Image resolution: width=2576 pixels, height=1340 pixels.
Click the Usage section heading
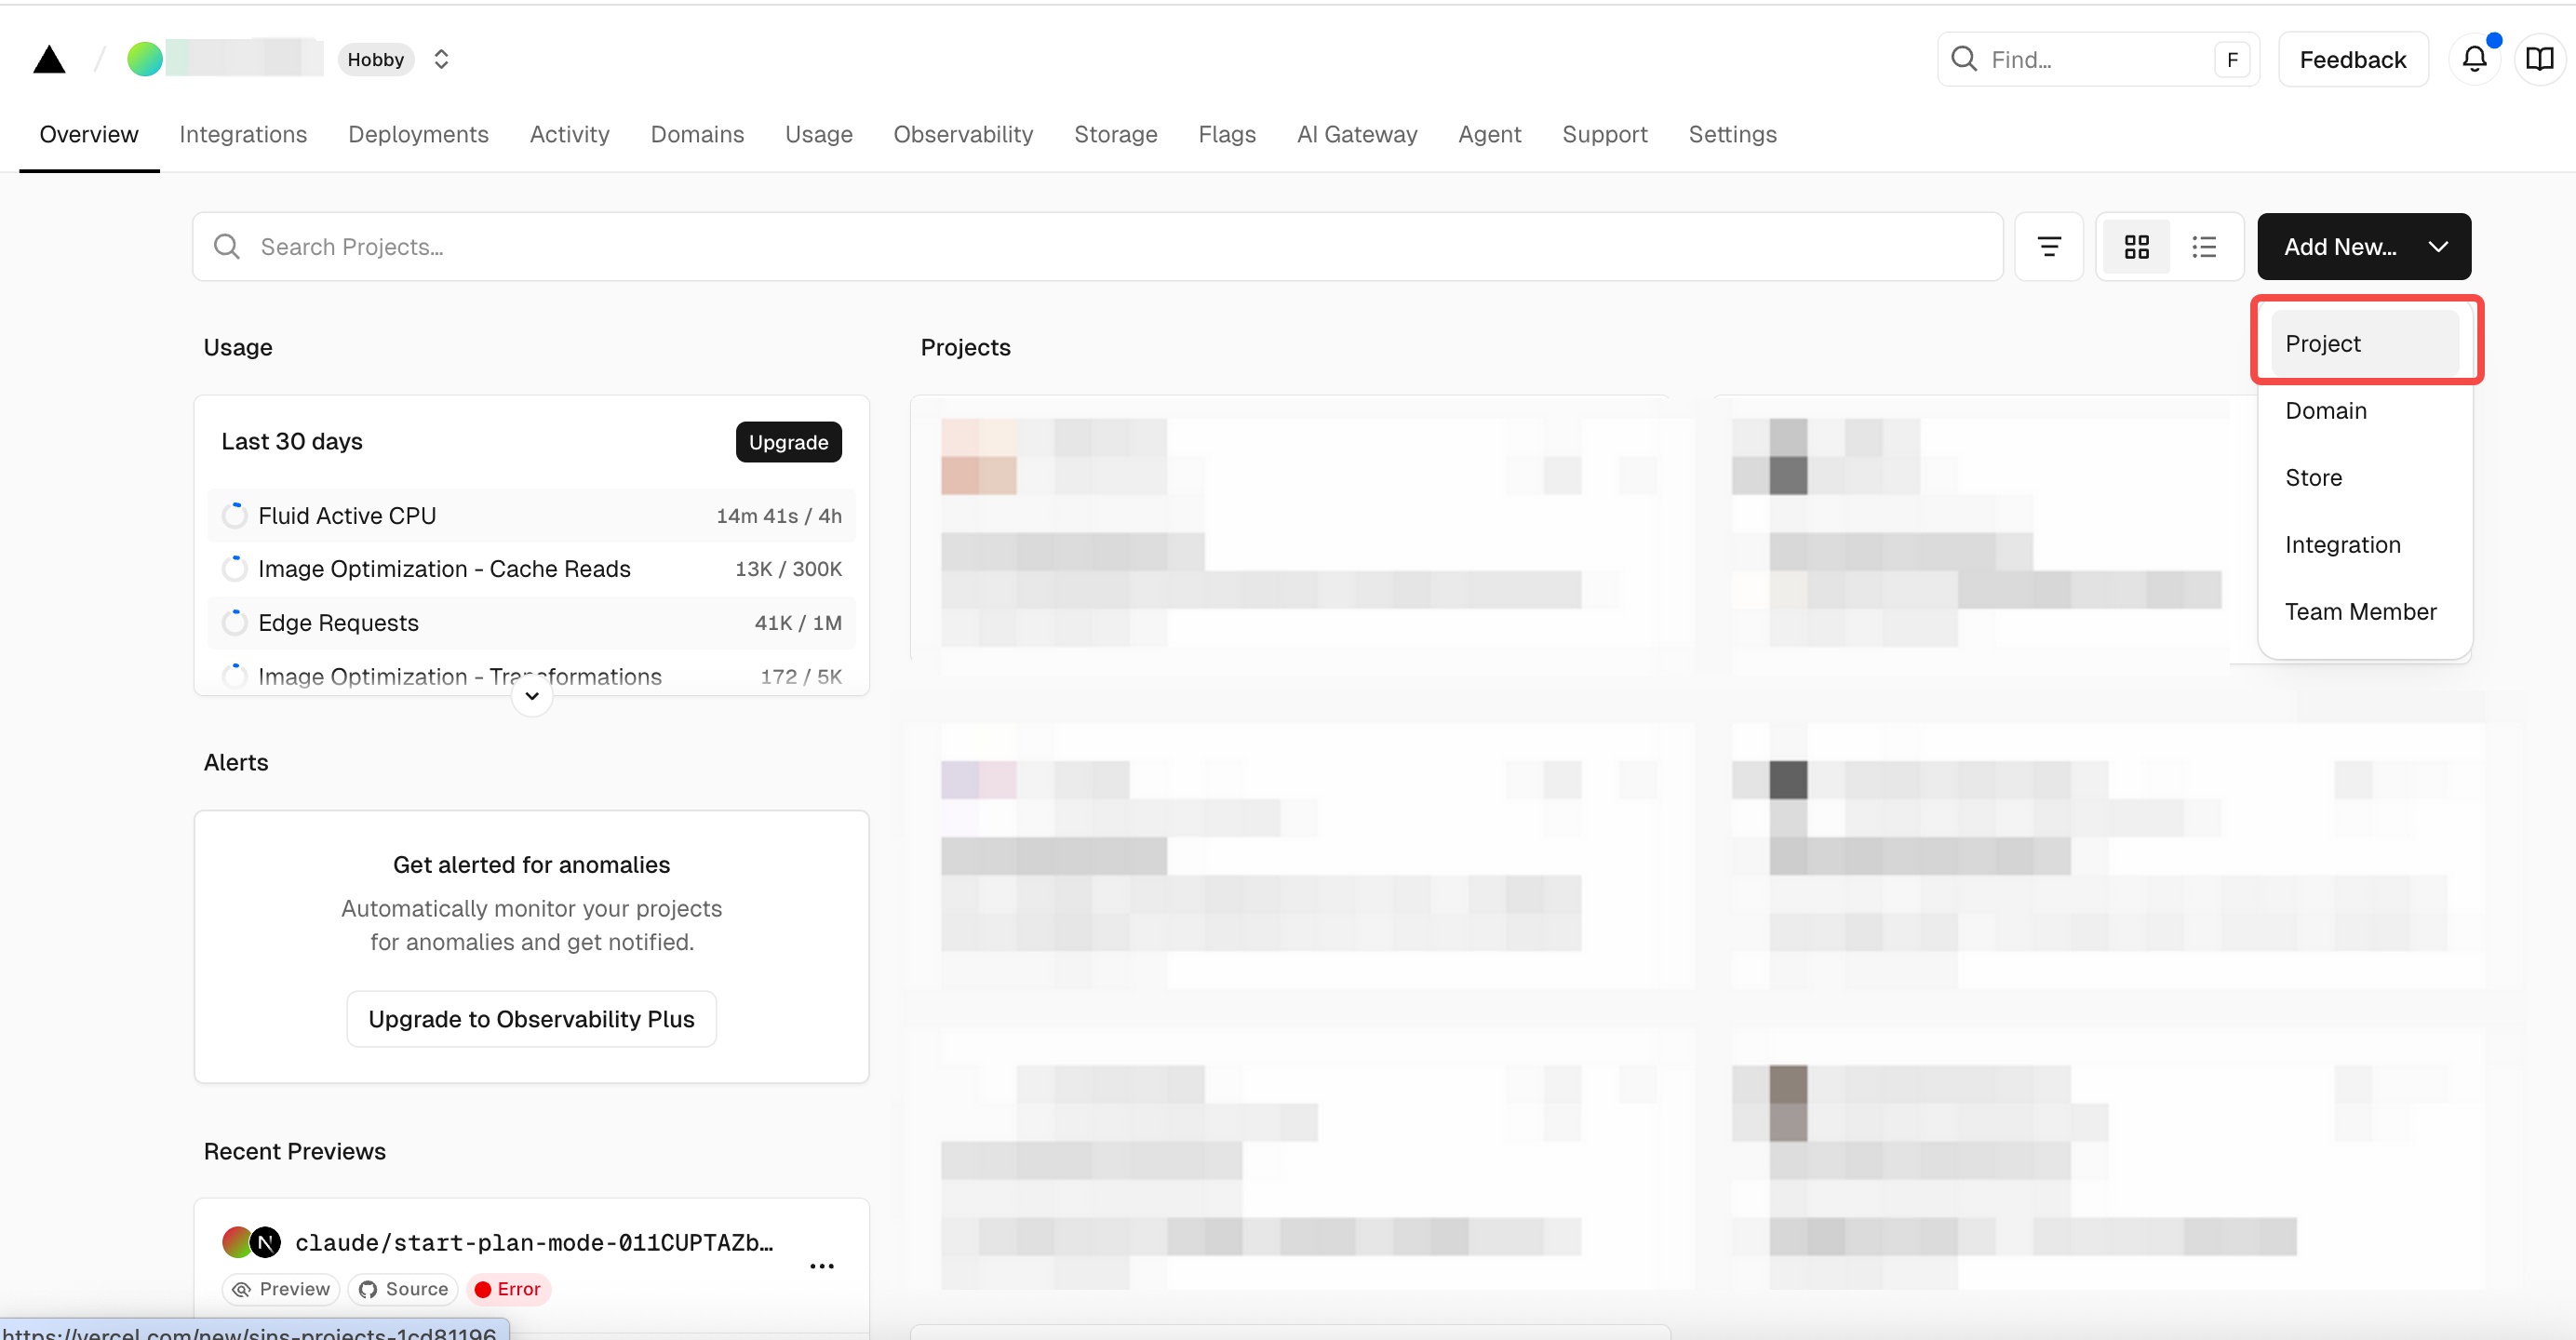click(x=238, y=347)
